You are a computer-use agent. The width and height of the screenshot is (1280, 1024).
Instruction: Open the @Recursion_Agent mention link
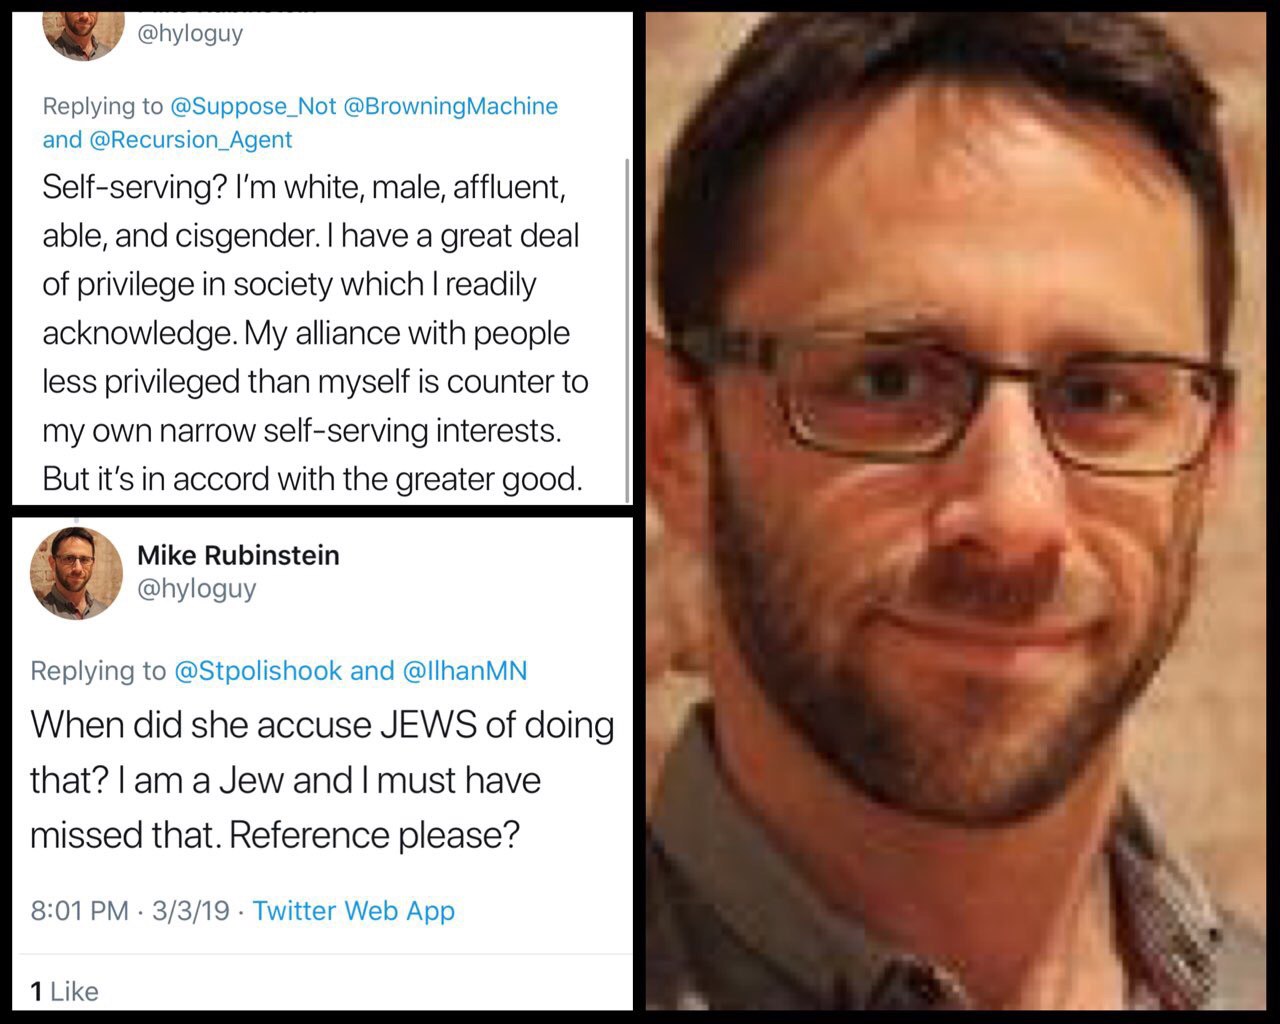(191, 140)
